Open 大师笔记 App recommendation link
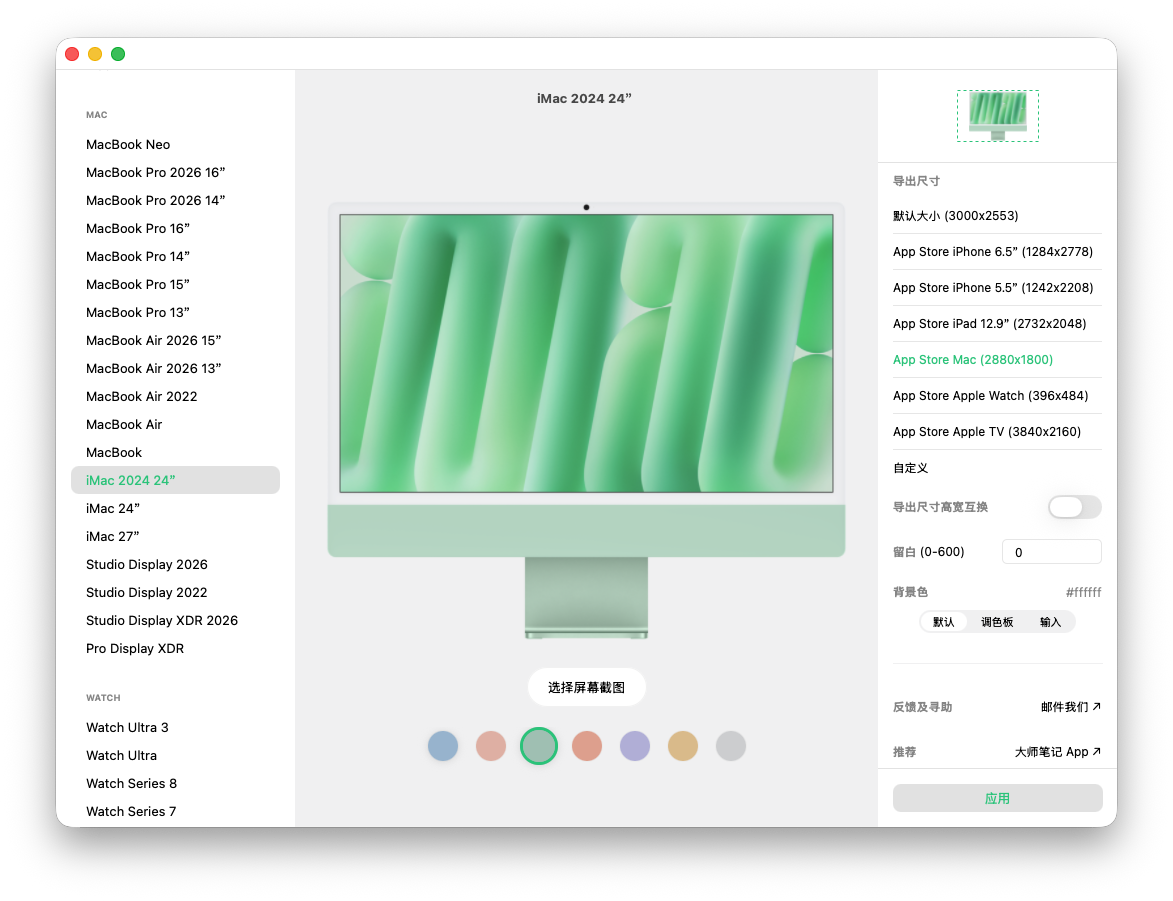 coord(1058,752)
